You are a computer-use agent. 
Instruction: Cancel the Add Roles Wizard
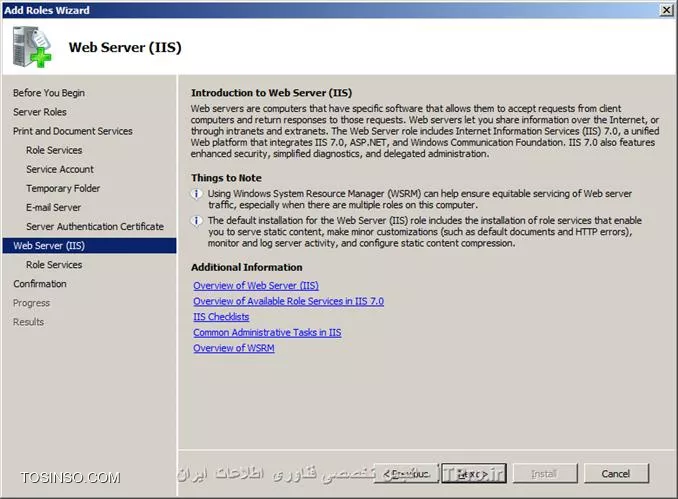(x=616, y=473)
